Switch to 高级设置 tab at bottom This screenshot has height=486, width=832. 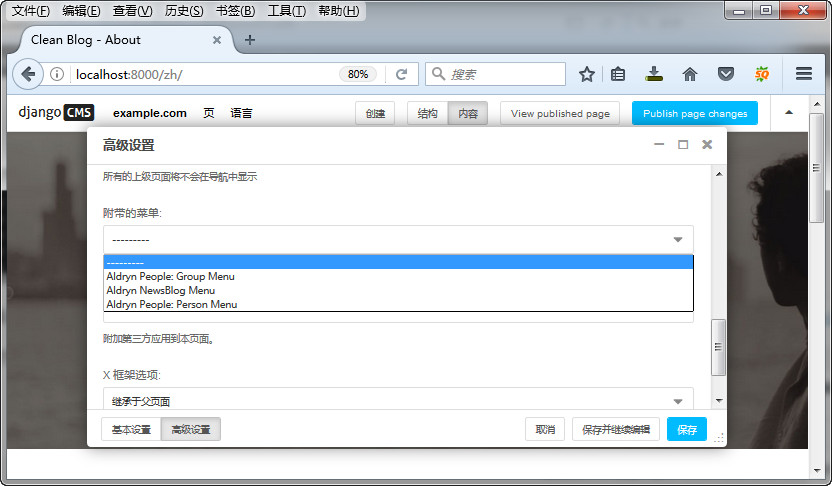click(190, 429)
